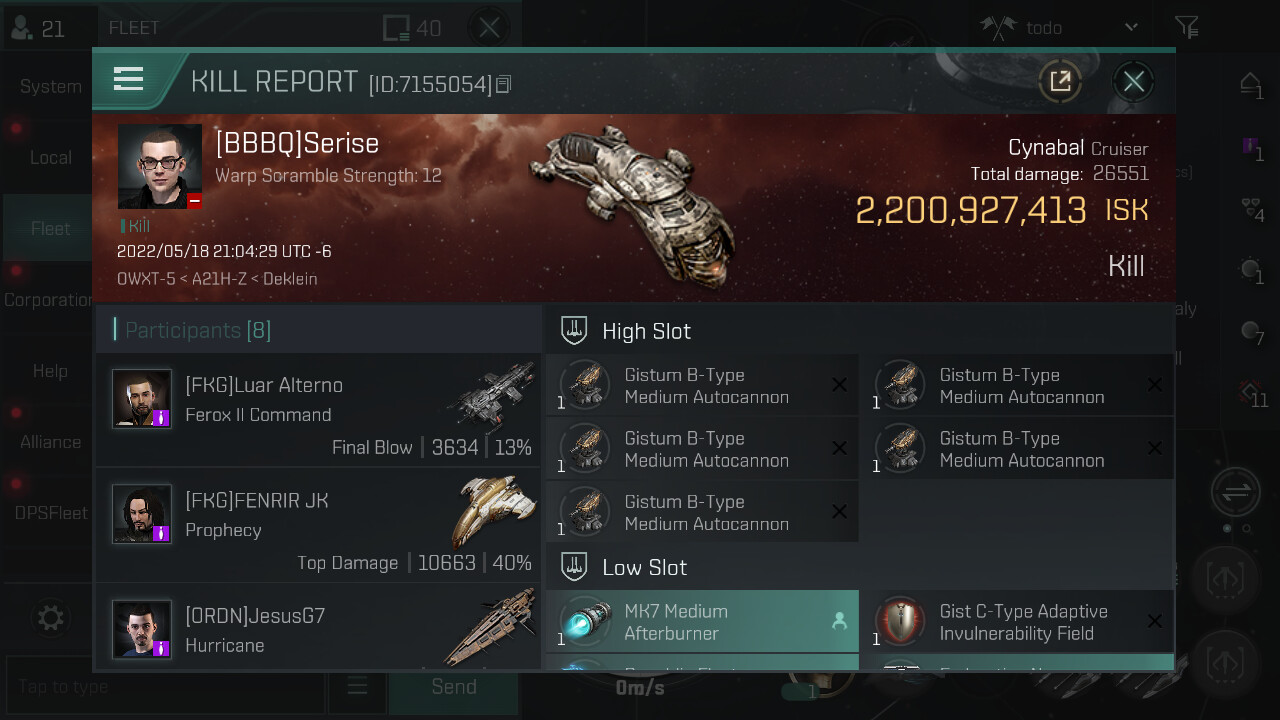1280x720 pixels.
Task: Send the chat message
Action: coord(454,686)
